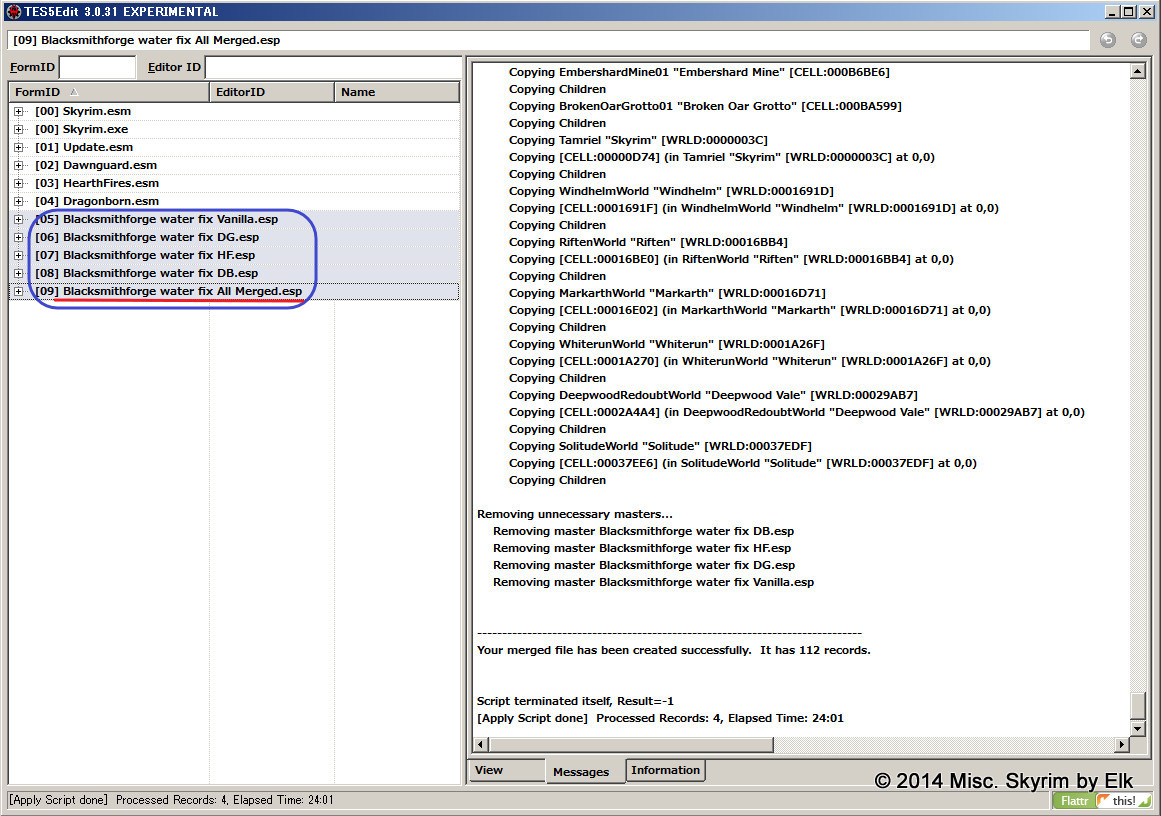Click the vertical scrollbar thumb in messages

coord(1138,706)
